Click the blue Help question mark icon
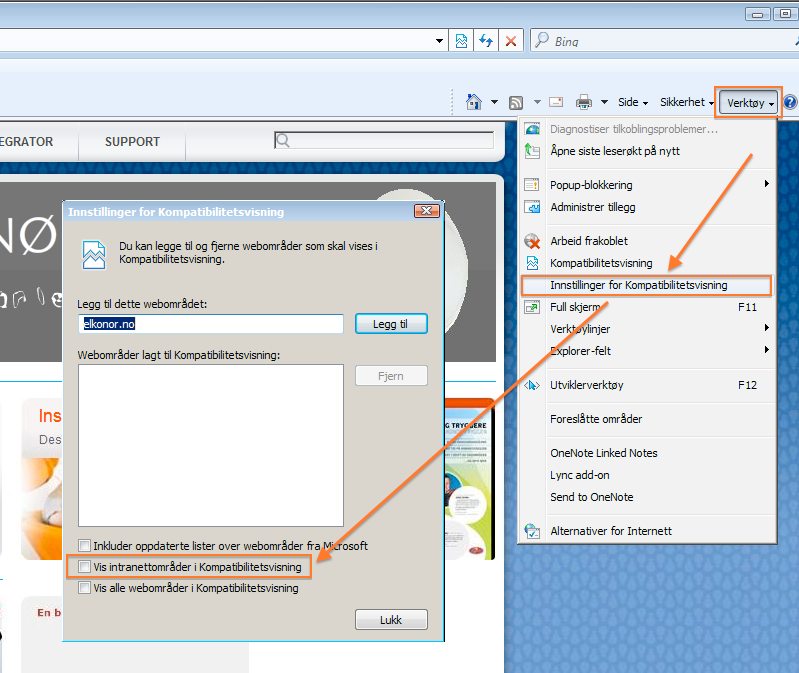 (790, 102)
